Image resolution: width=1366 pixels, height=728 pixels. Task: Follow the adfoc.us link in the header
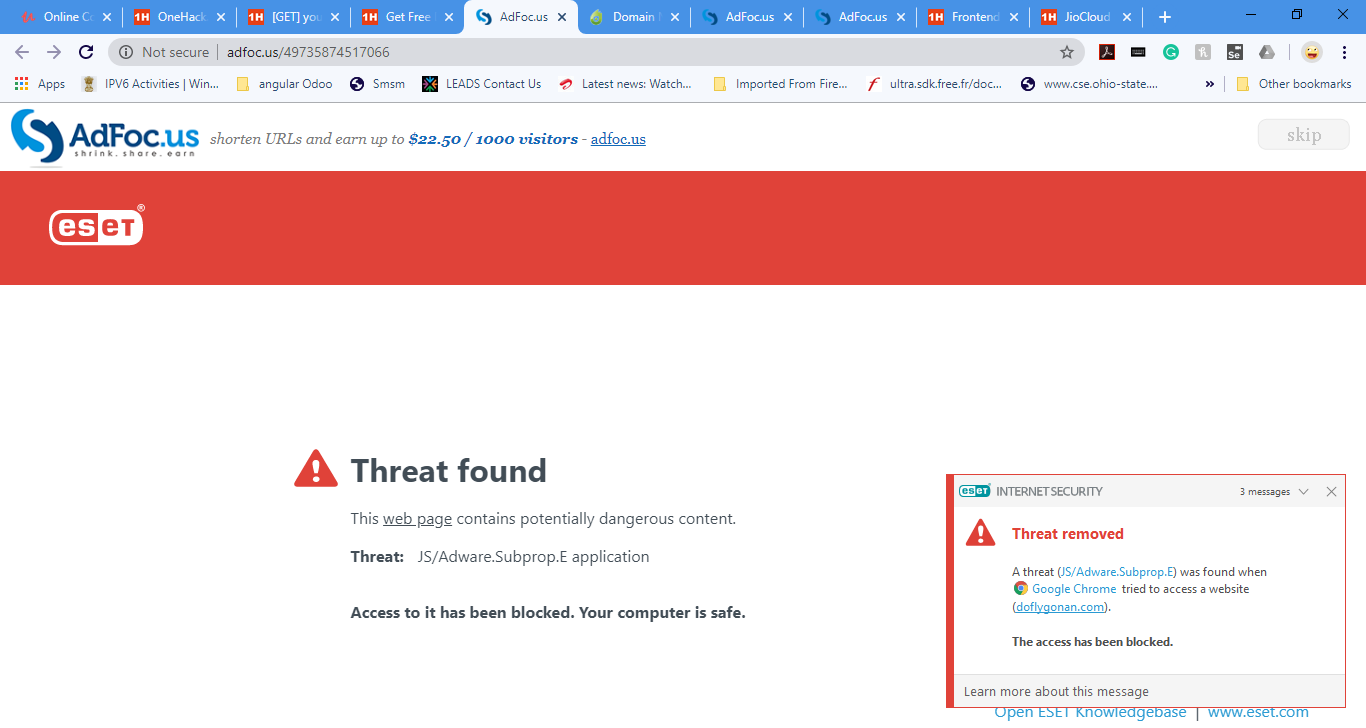(x=618, y=139)
